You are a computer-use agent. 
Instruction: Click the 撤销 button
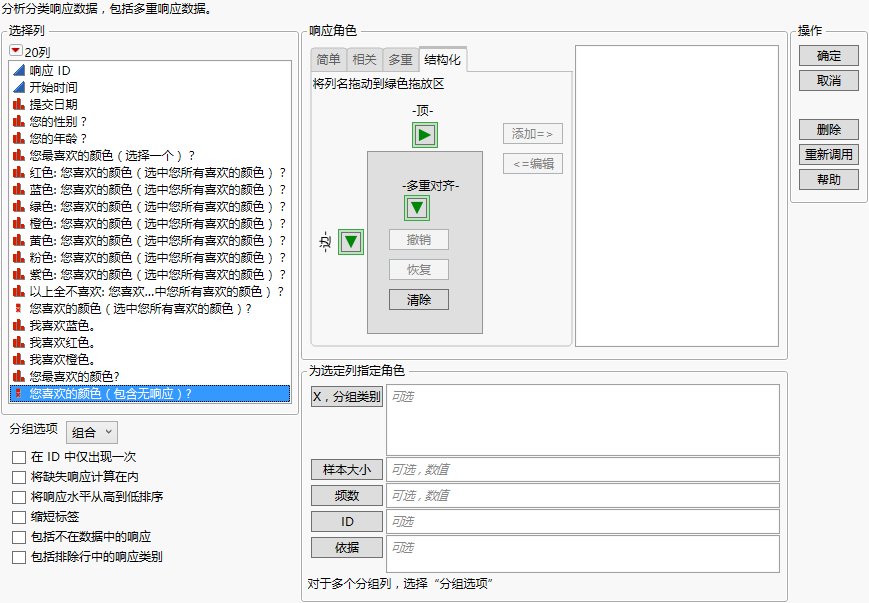[418, 240]
